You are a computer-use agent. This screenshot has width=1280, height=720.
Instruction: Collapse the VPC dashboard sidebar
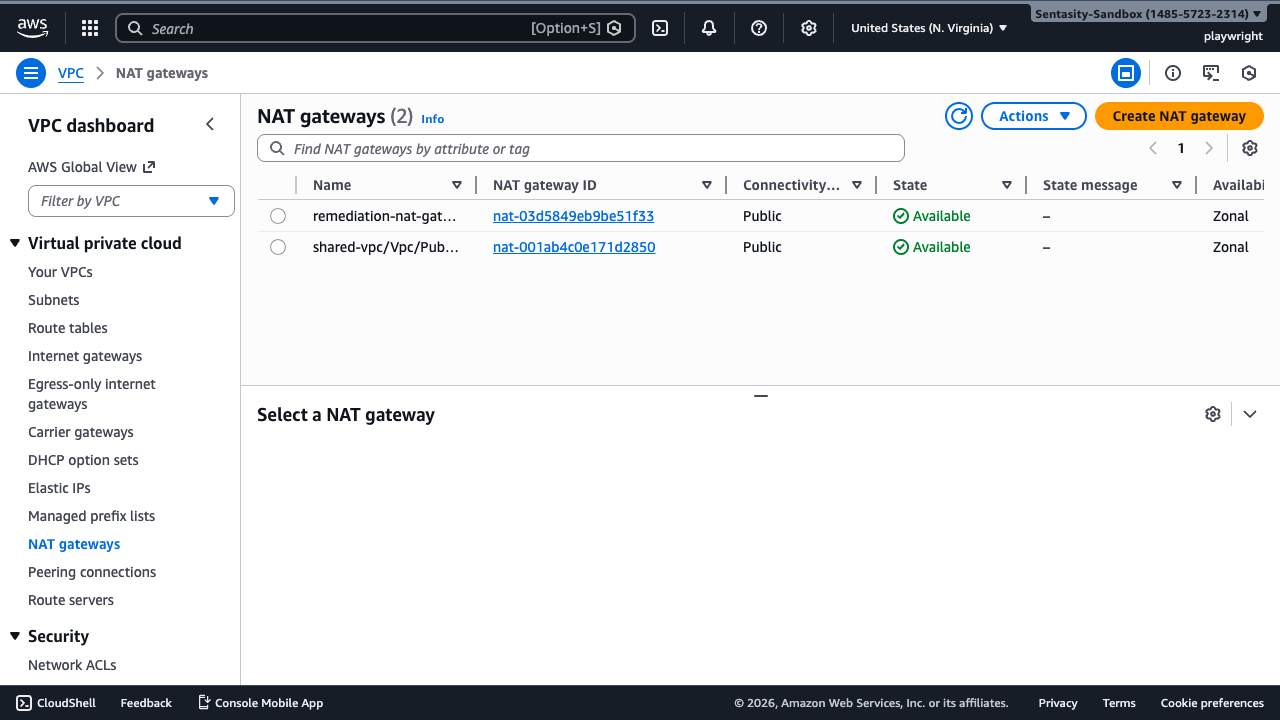[210, 123]
